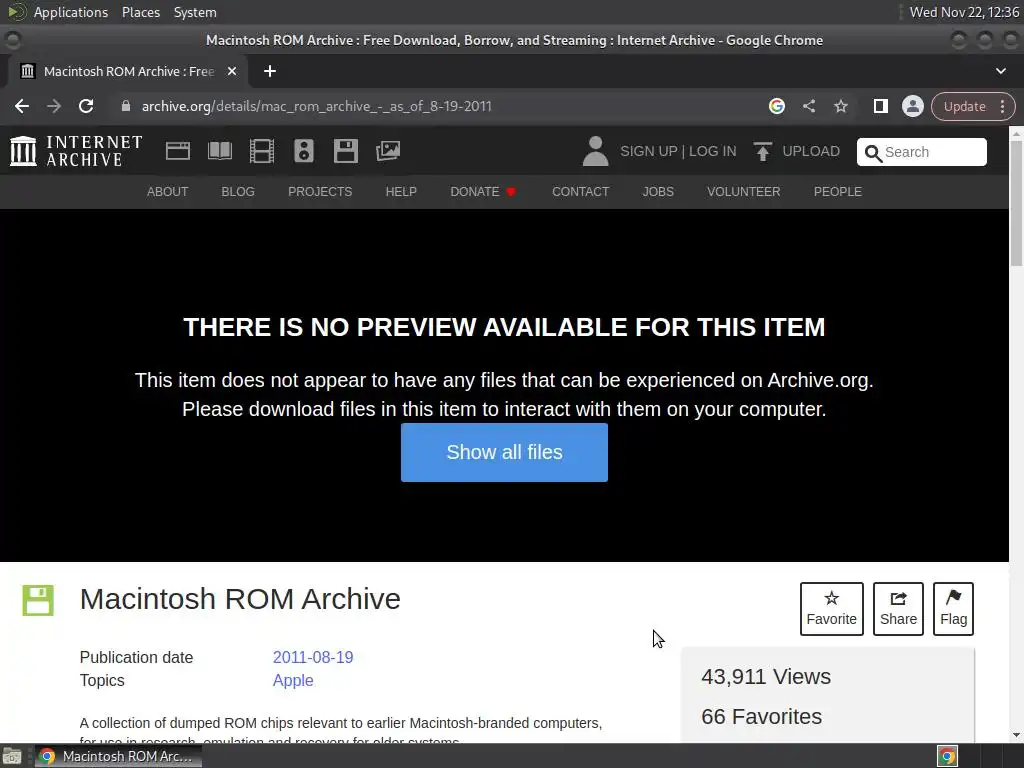The image size is (1024, 768).
Task: Select the Macintosh ROM Archive browser tab
Action: point(128,71)
